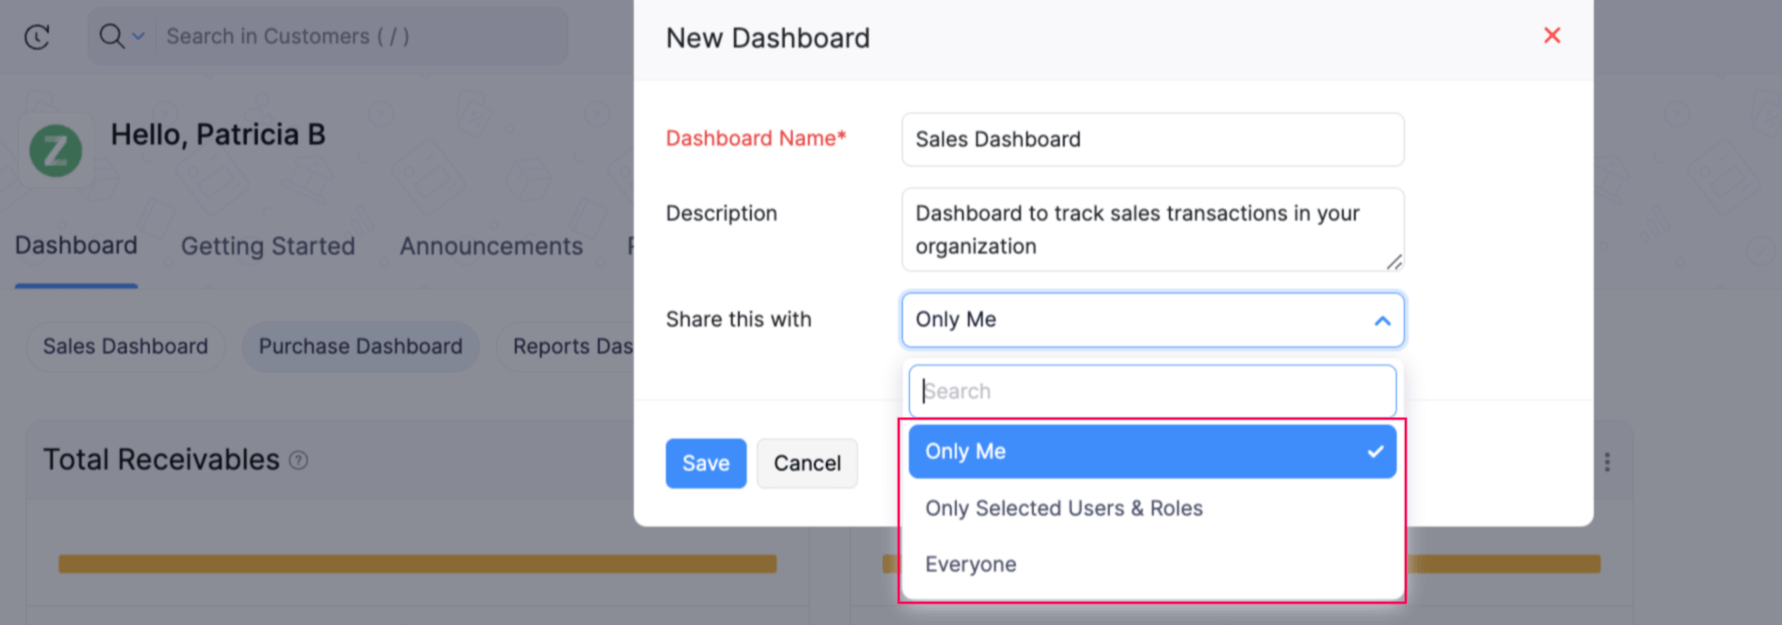Open the Announcements tab

[491, 246]
